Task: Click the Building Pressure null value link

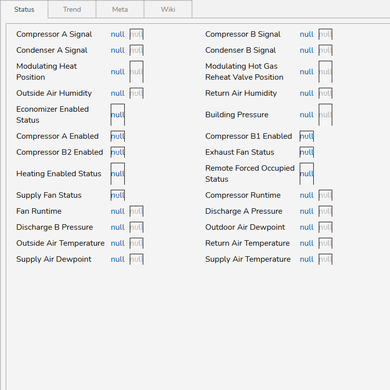Action: tap(307, 115)
